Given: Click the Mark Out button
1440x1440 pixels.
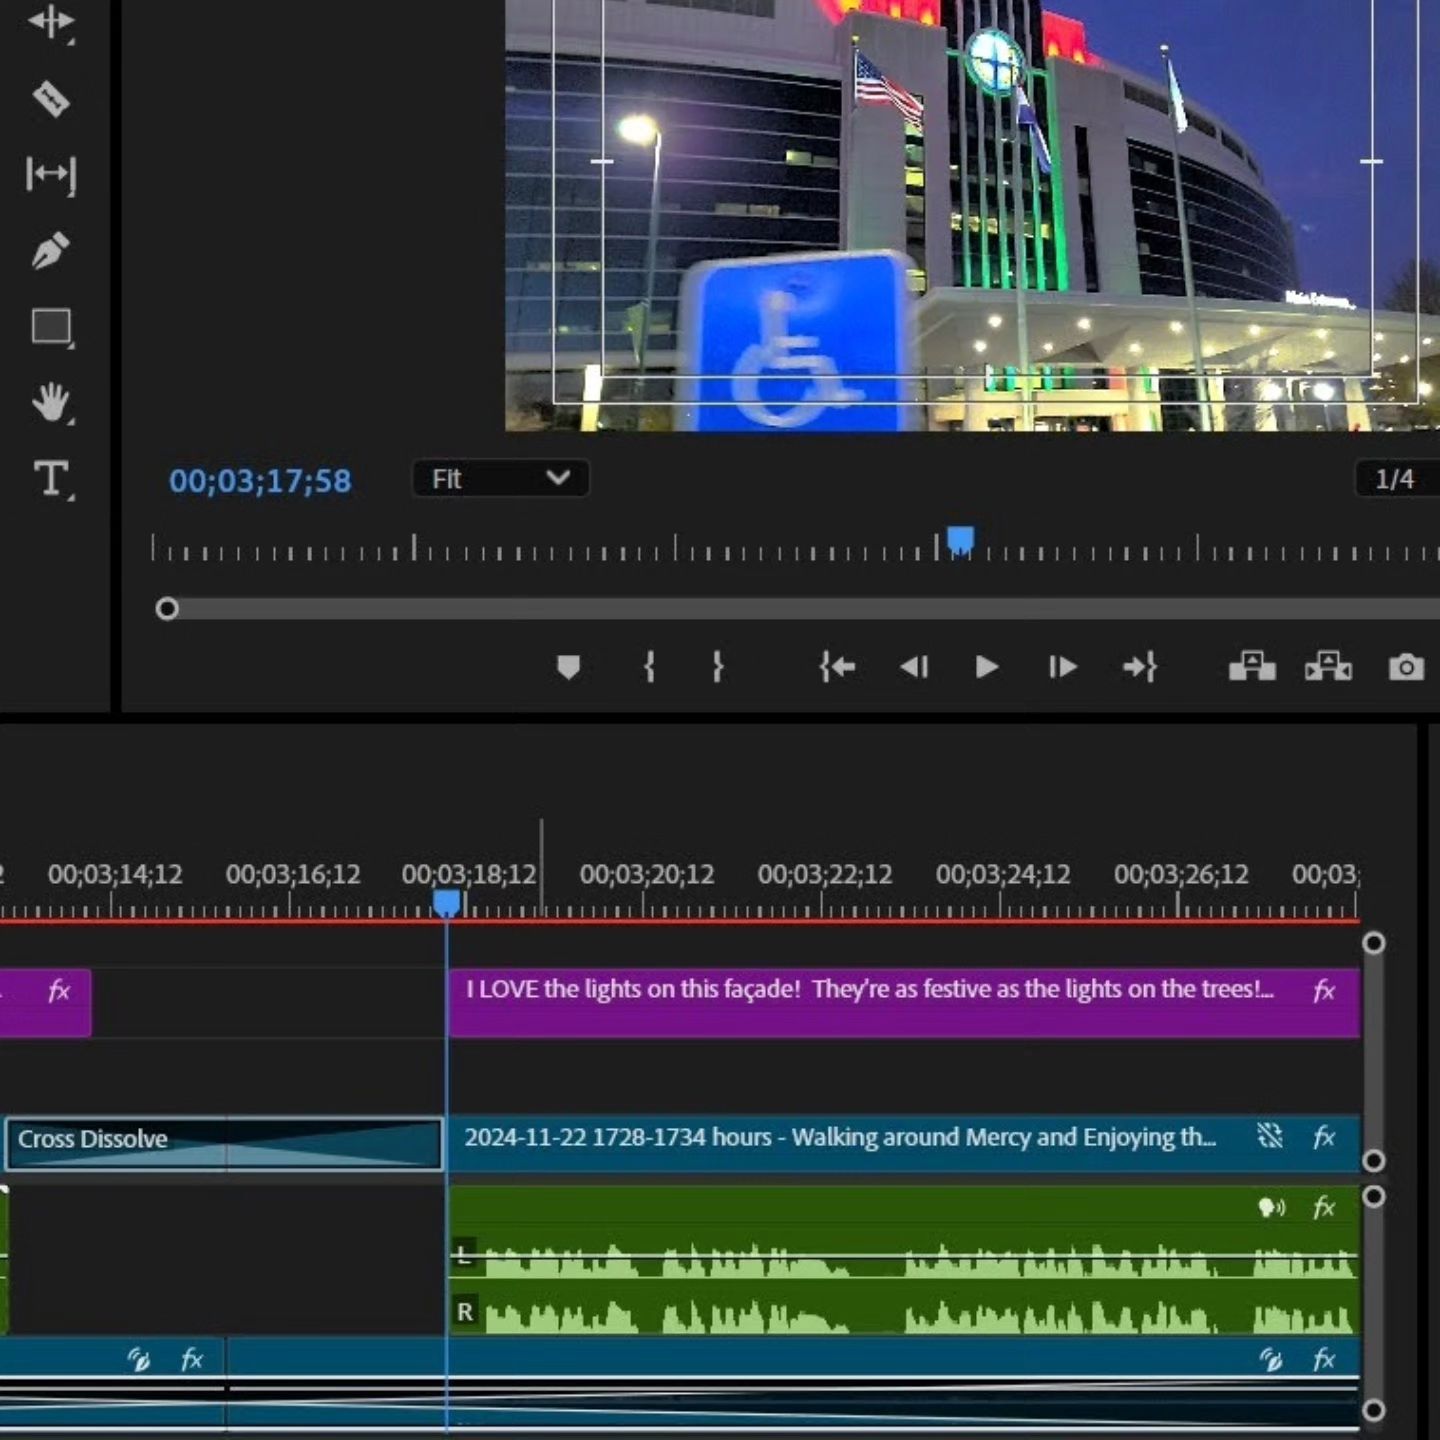Looking at the screenshot, I should 717,666.
